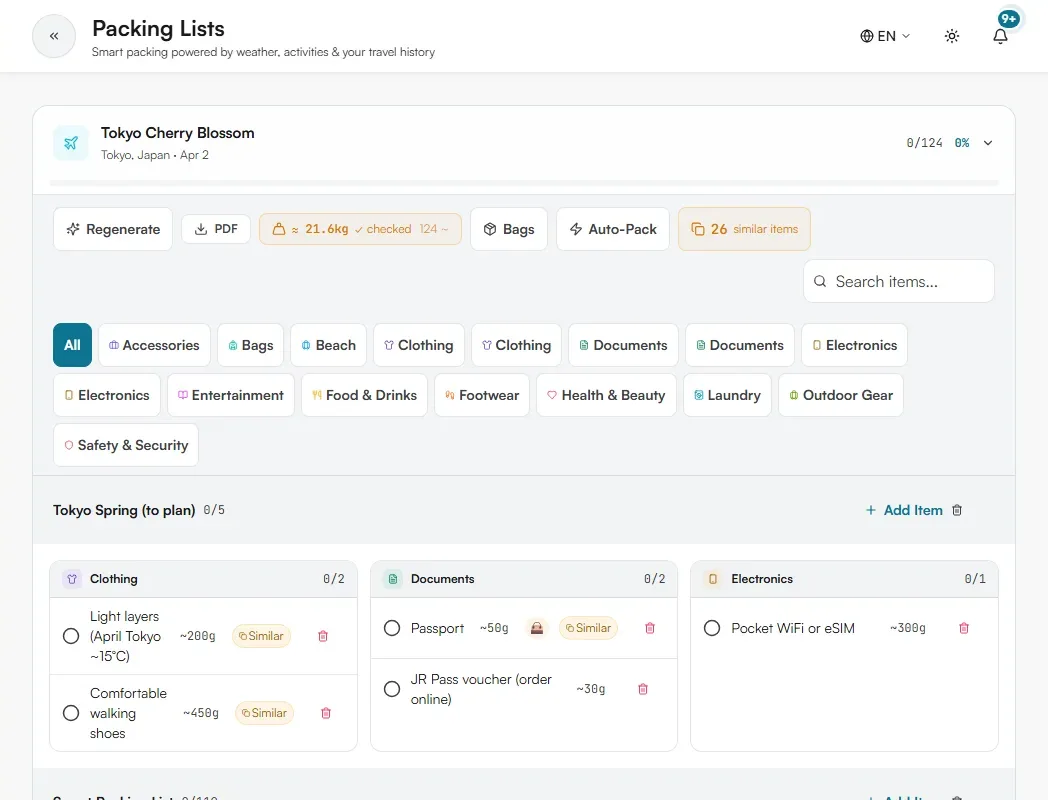Run Auto-Pack

tap(613, 229)
